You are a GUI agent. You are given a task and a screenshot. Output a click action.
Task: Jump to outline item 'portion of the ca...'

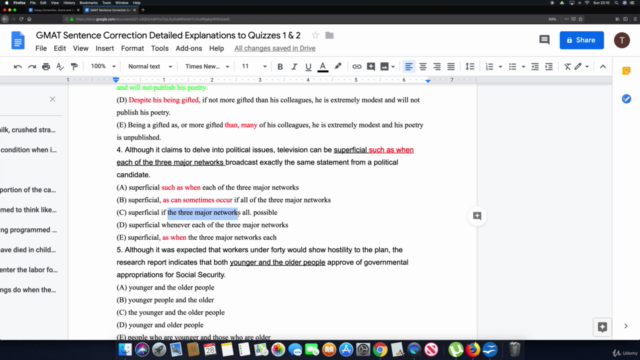28,190
